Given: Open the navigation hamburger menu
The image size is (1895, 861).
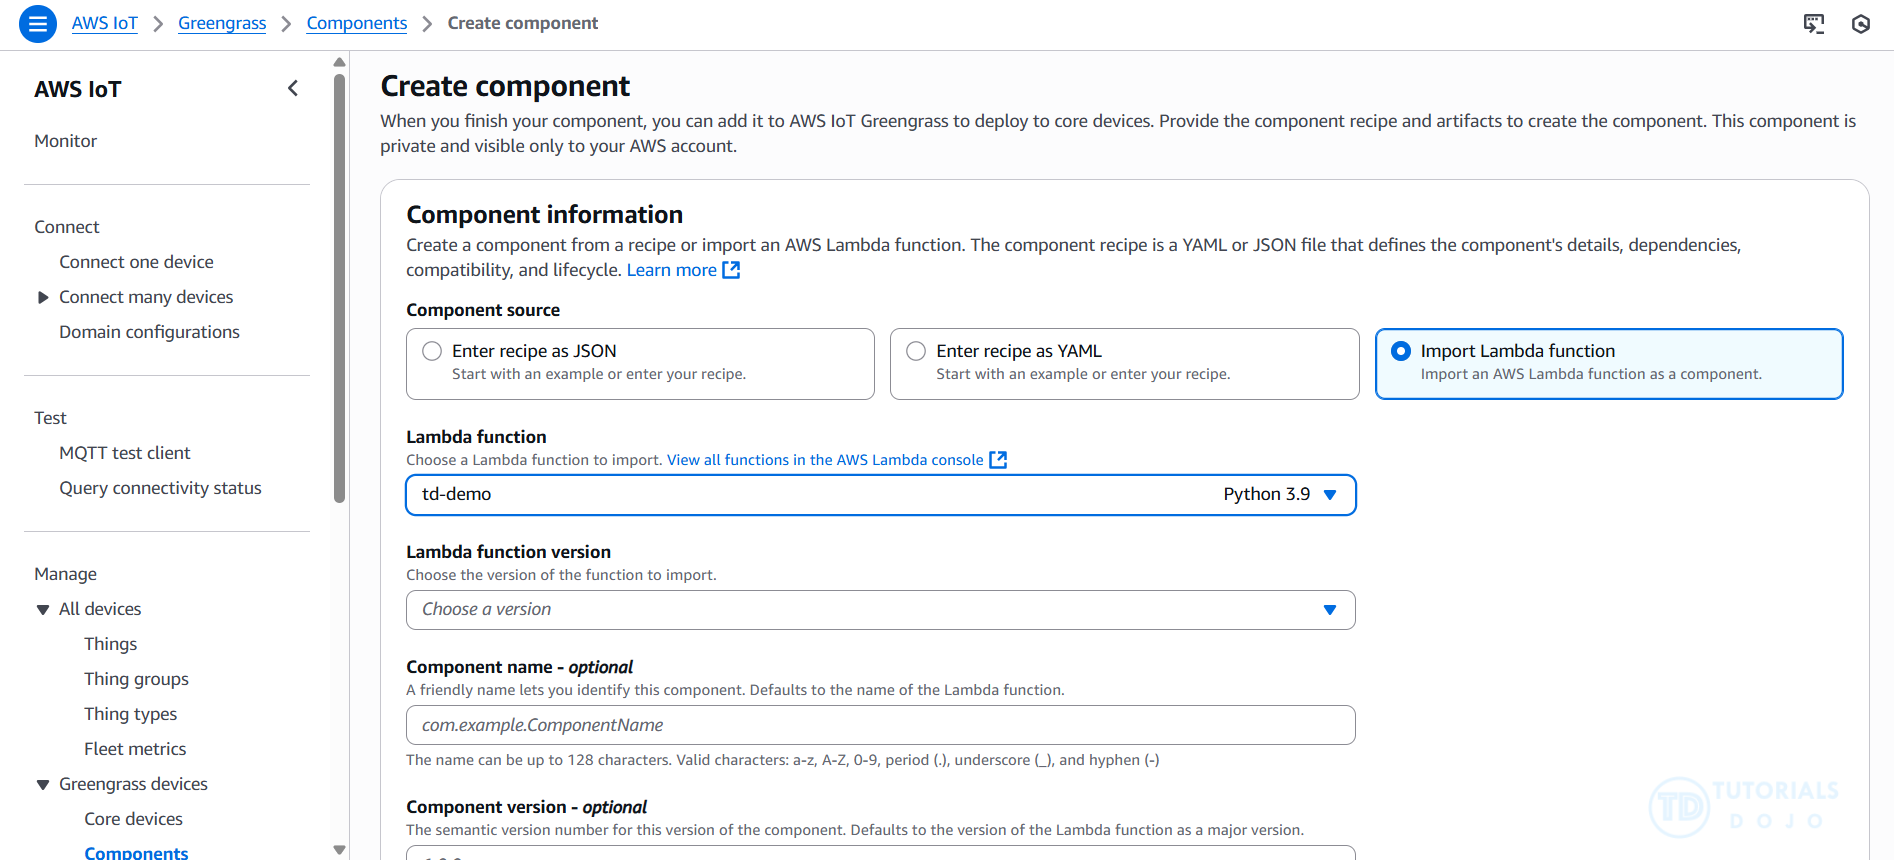Looking at the screenshot, I should click(37, 23).
